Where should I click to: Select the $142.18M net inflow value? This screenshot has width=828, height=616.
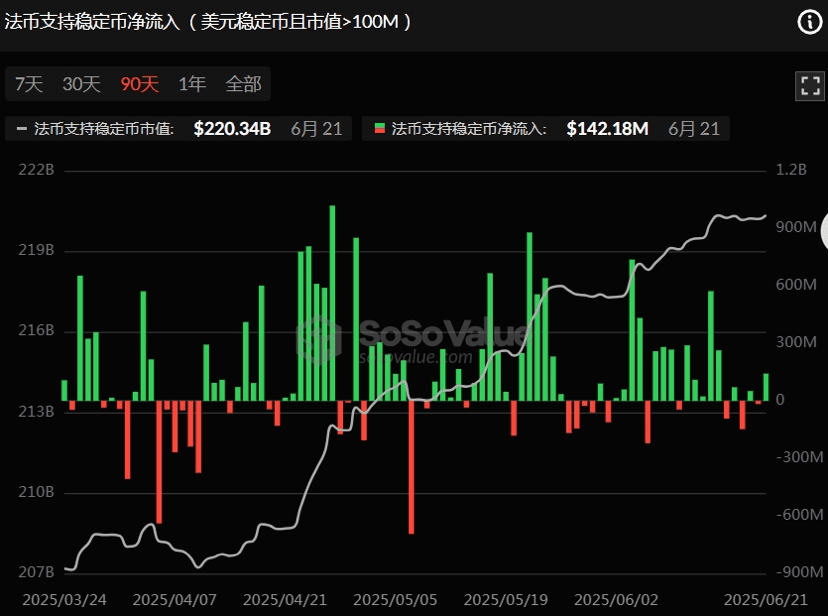point(607,129)
